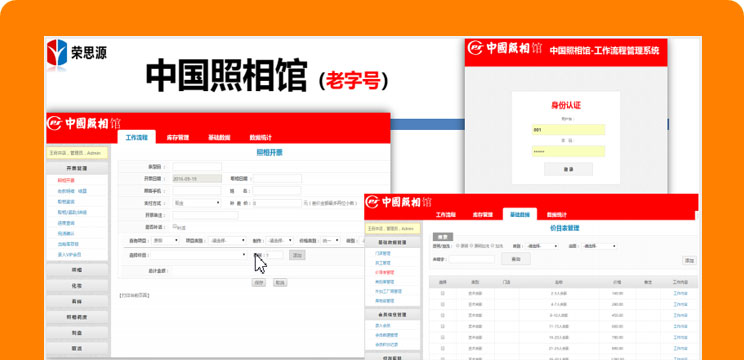Click the 查询 query button
Screen dimensions: 744x360
click(x=516, y=259)
